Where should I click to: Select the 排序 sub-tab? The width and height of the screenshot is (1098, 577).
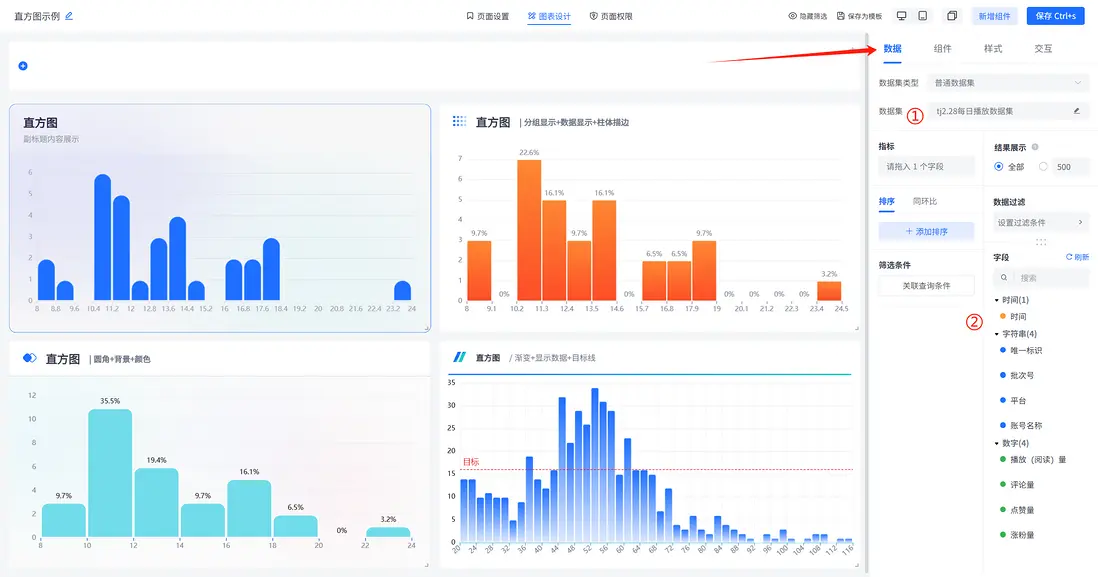click(887, 201)
